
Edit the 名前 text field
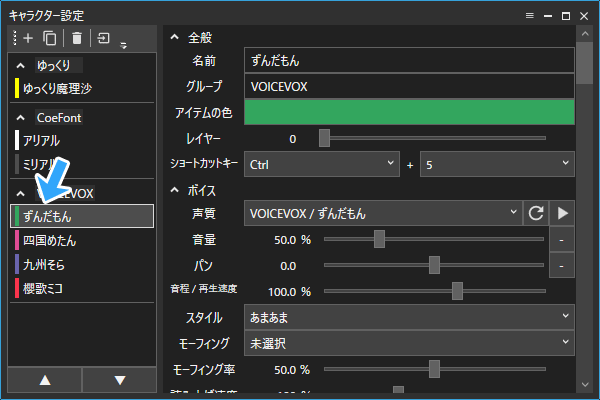tap(409, 60)
